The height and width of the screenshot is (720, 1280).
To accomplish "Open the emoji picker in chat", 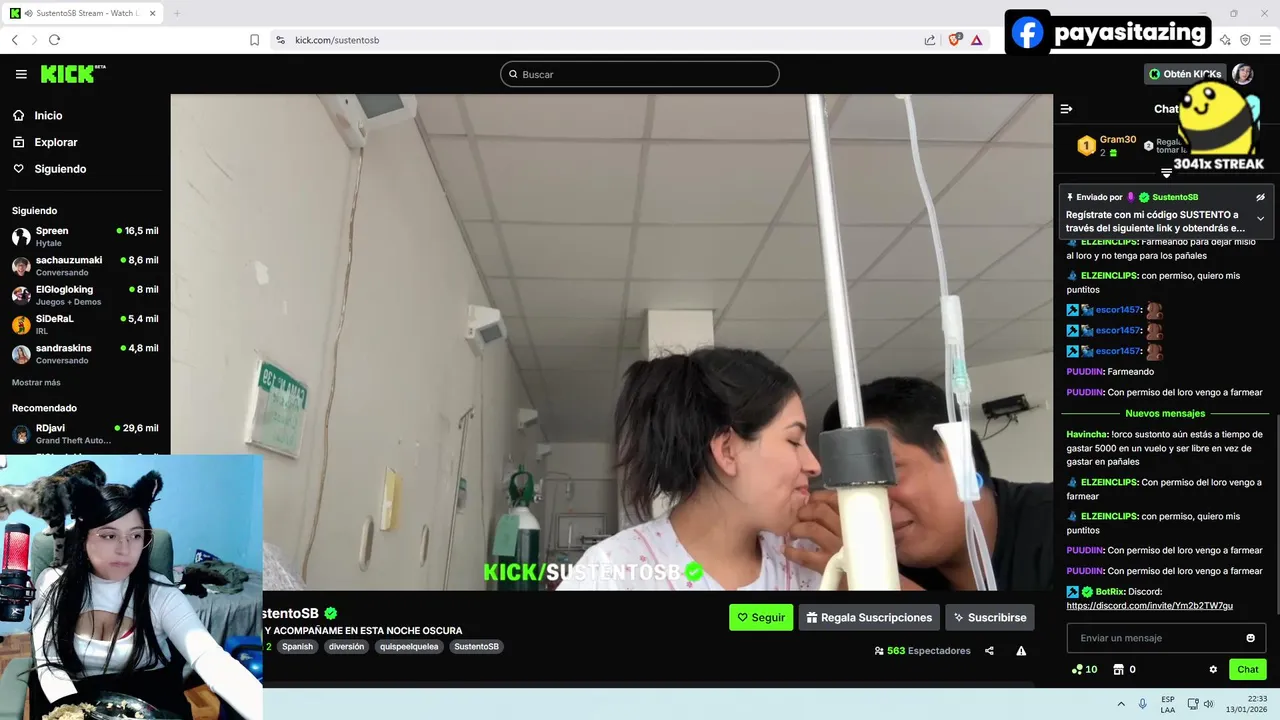I will 1250,638.
